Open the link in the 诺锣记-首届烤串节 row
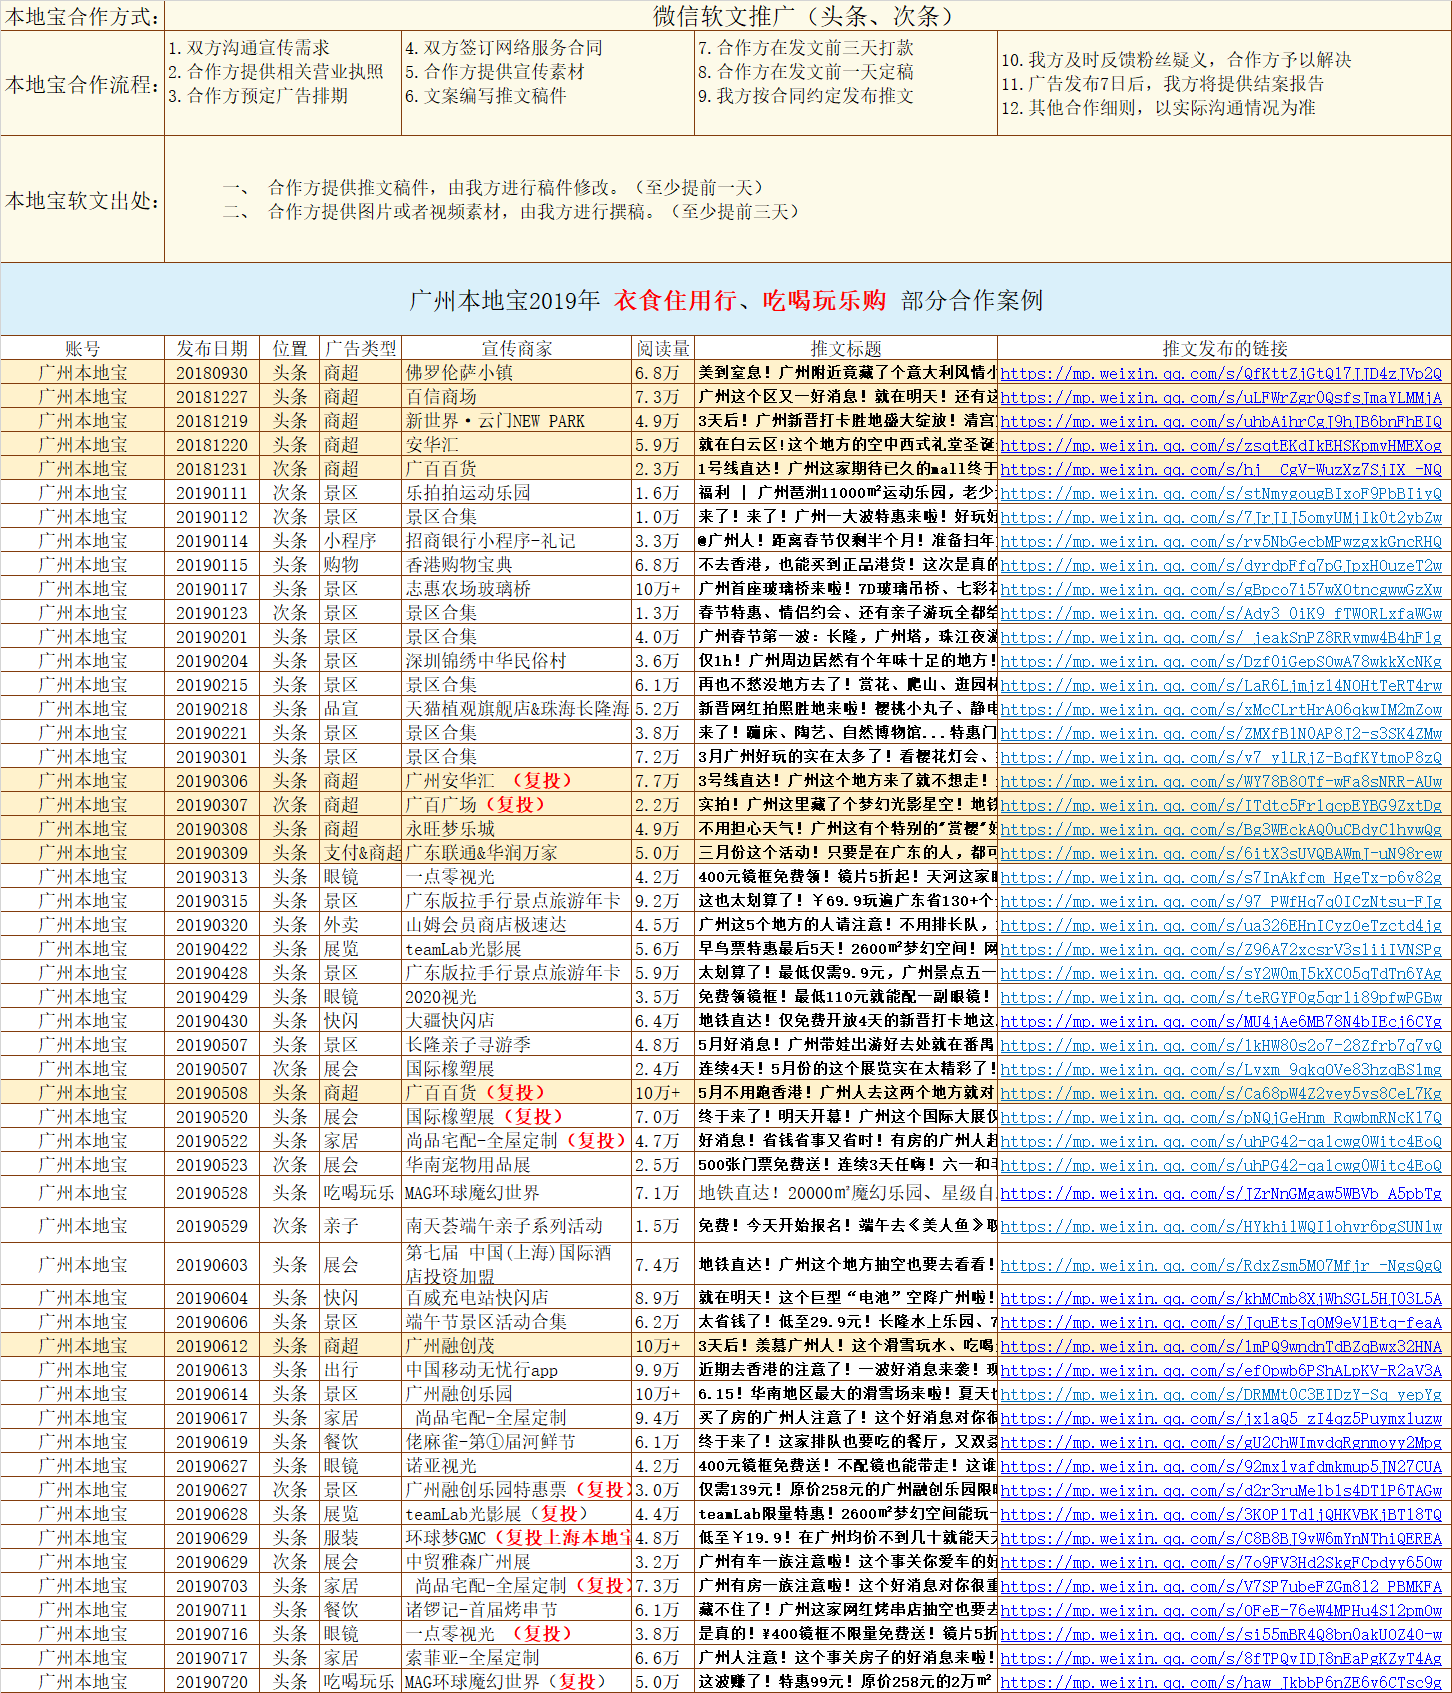This screenshot has width=1452, height=1693. (1220, 1611)
